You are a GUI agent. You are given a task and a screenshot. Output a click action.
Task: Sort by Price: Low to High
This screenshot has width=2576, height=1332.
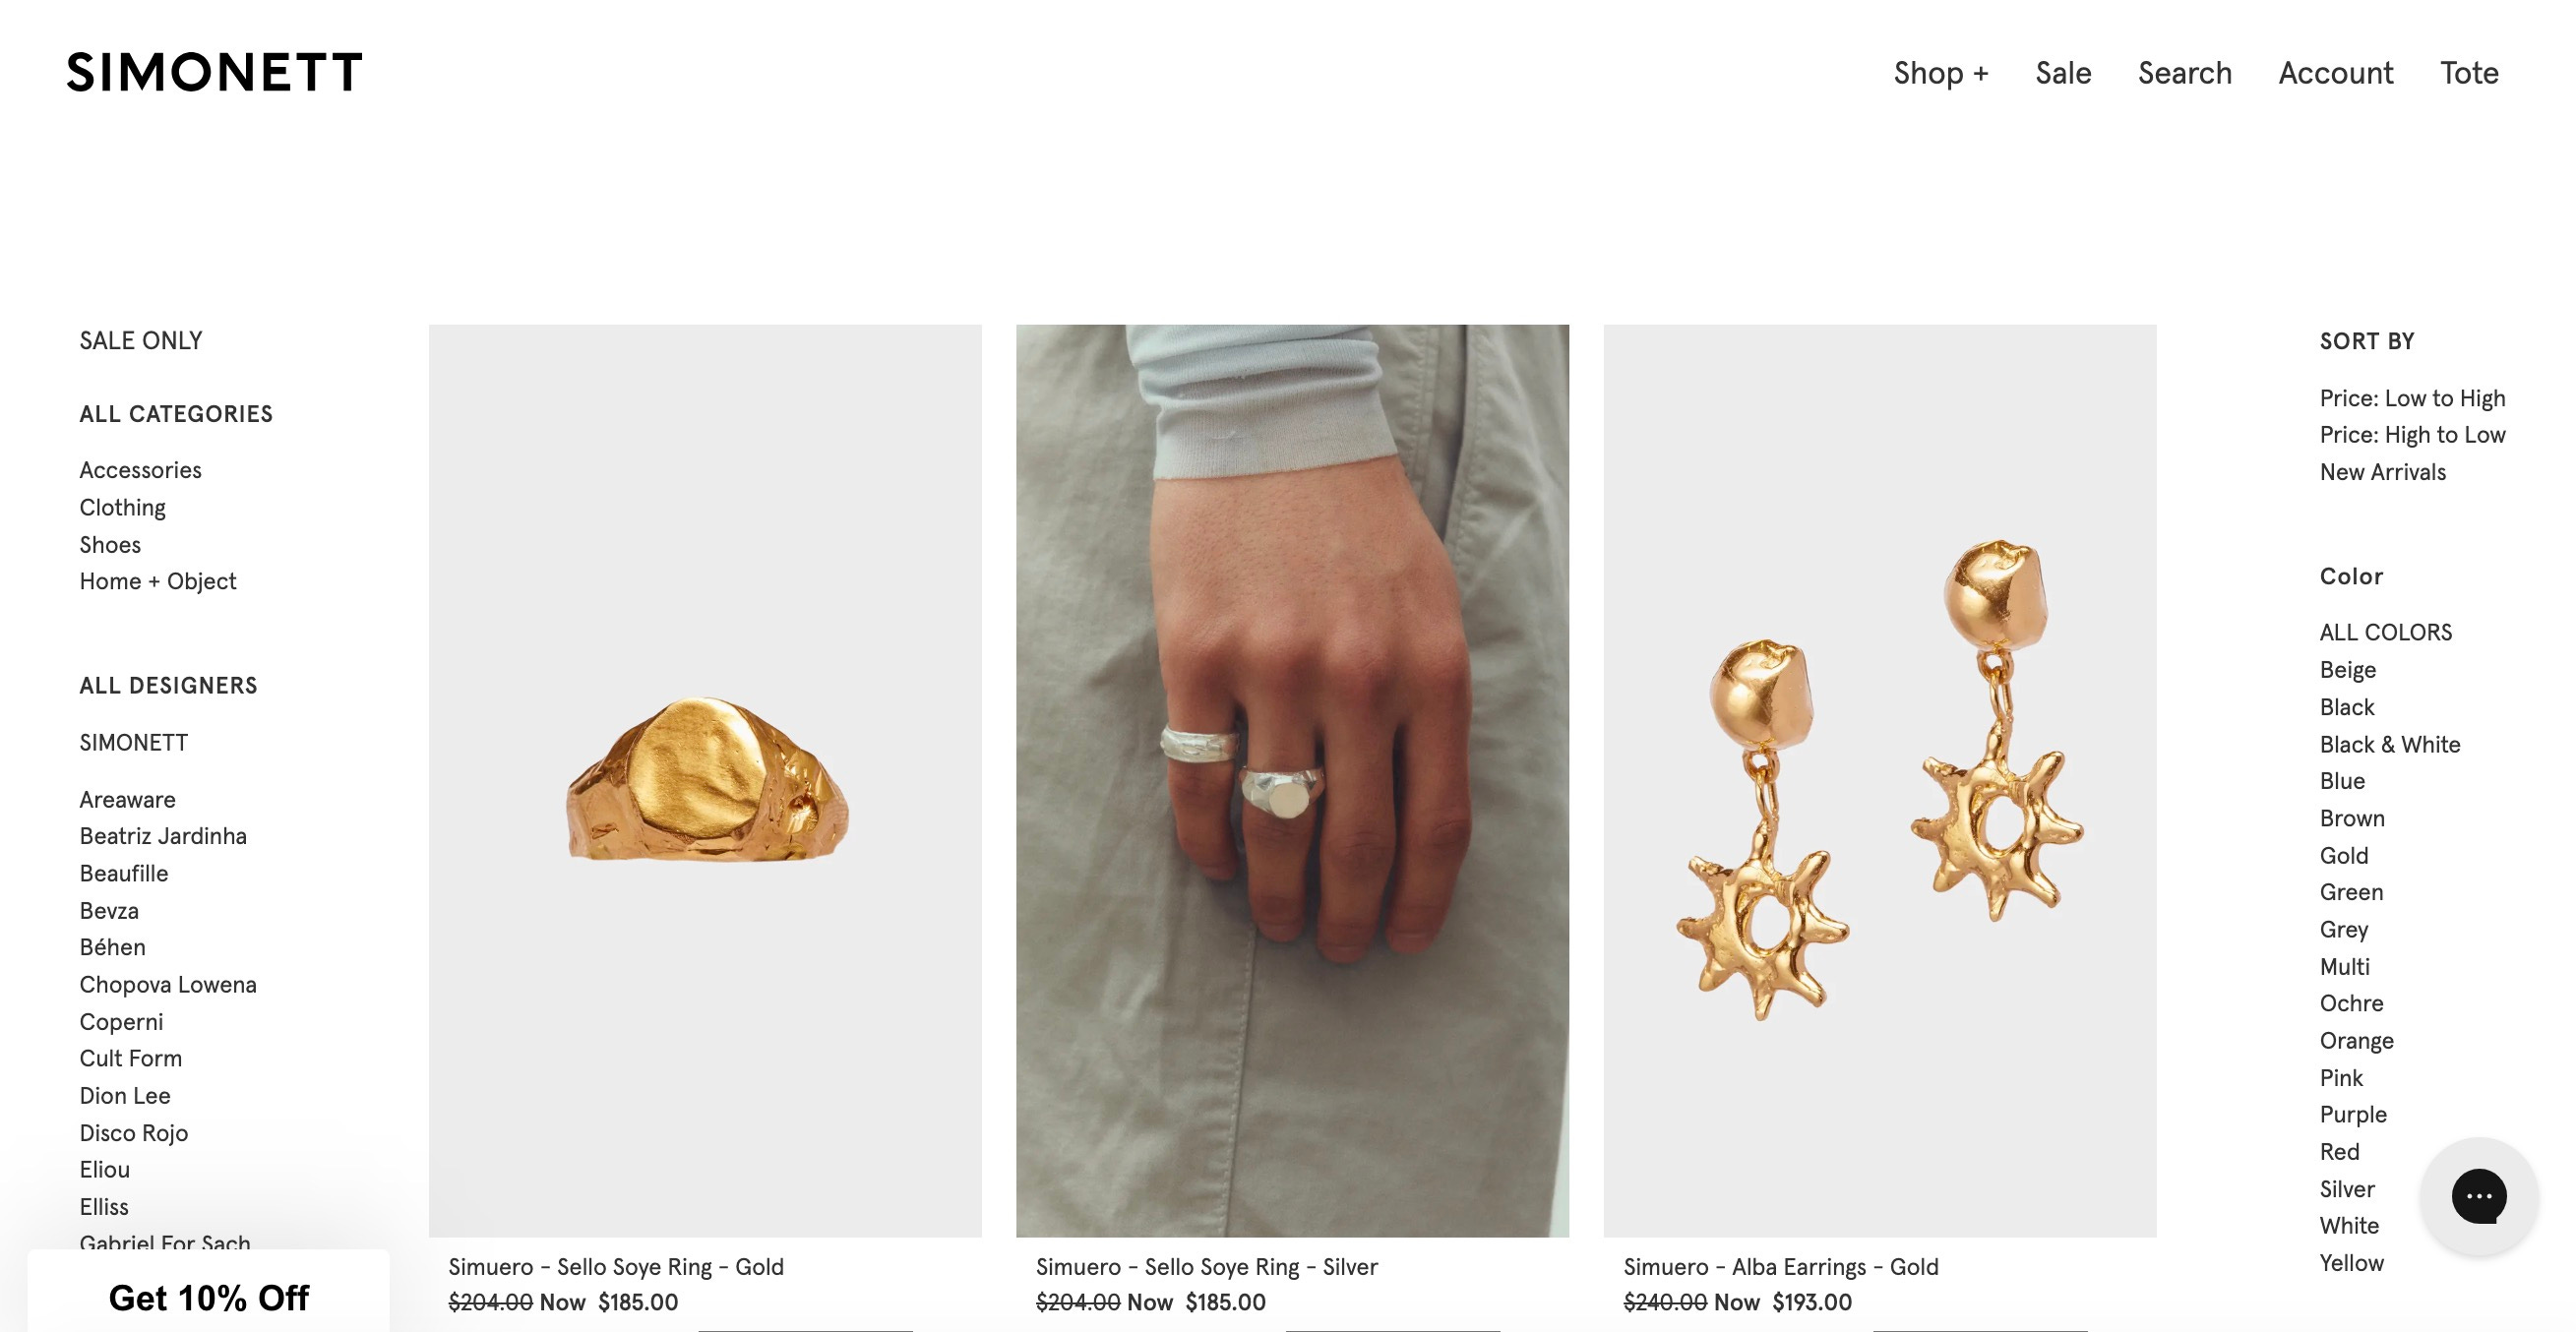pos(2412,398)
